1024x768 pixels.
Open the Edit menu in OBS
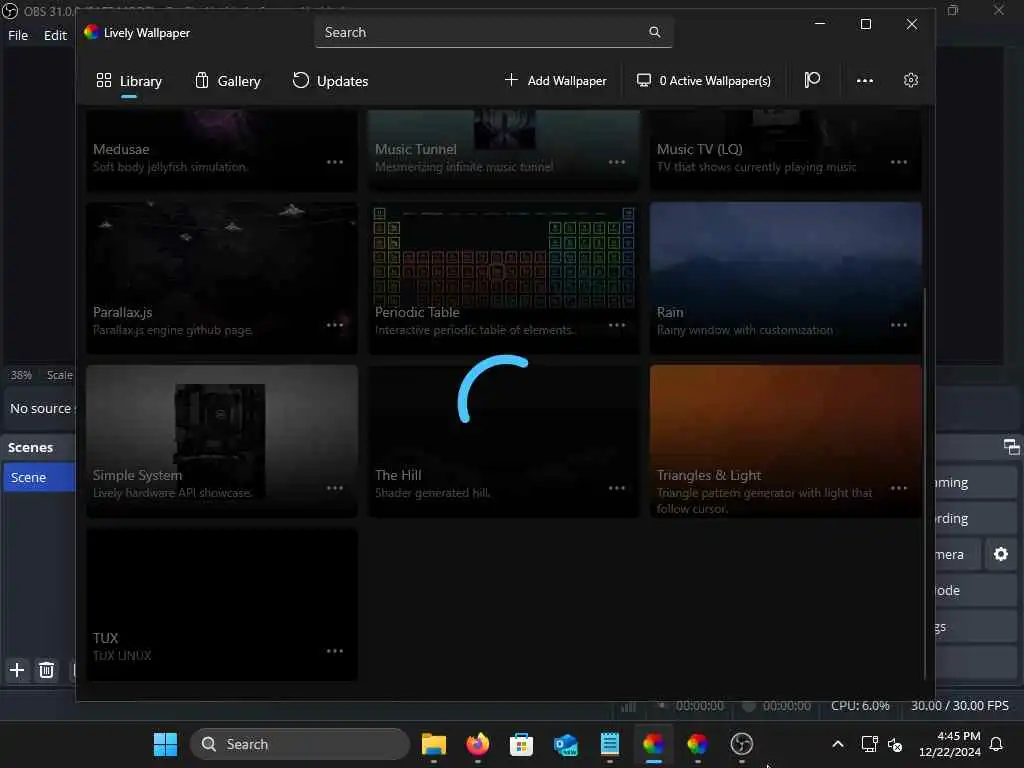(56, 35)
